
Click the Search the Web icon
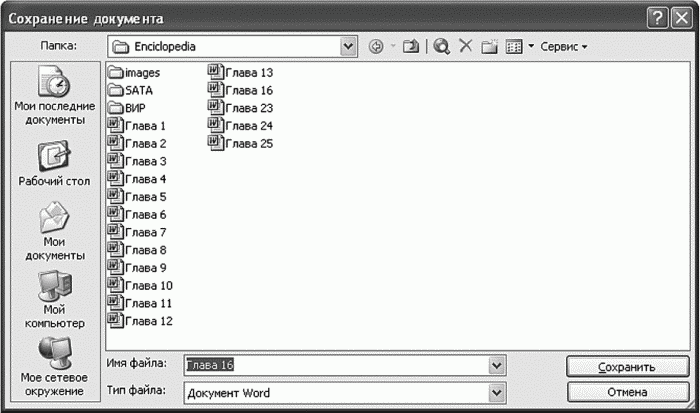pyautogui.click(x=441, y=46)
